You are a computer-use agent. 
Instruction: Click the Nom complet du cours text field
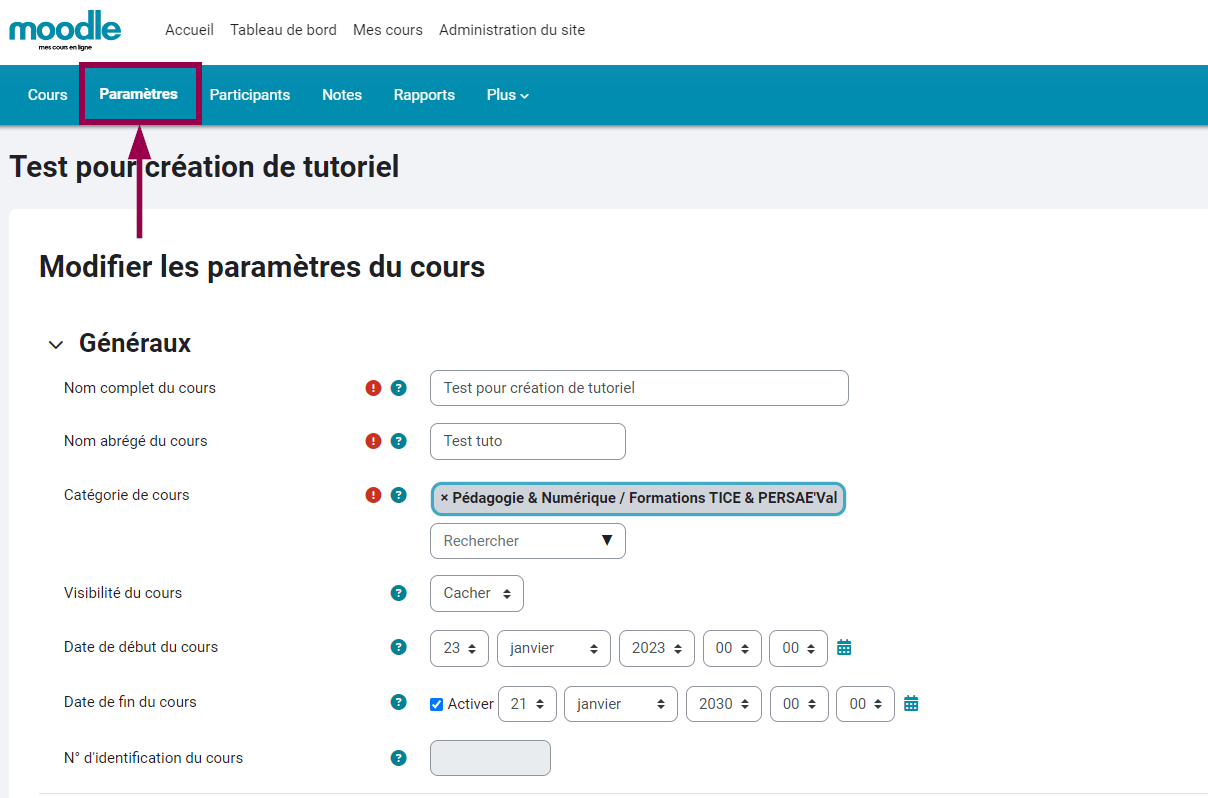tap(639, 388)
